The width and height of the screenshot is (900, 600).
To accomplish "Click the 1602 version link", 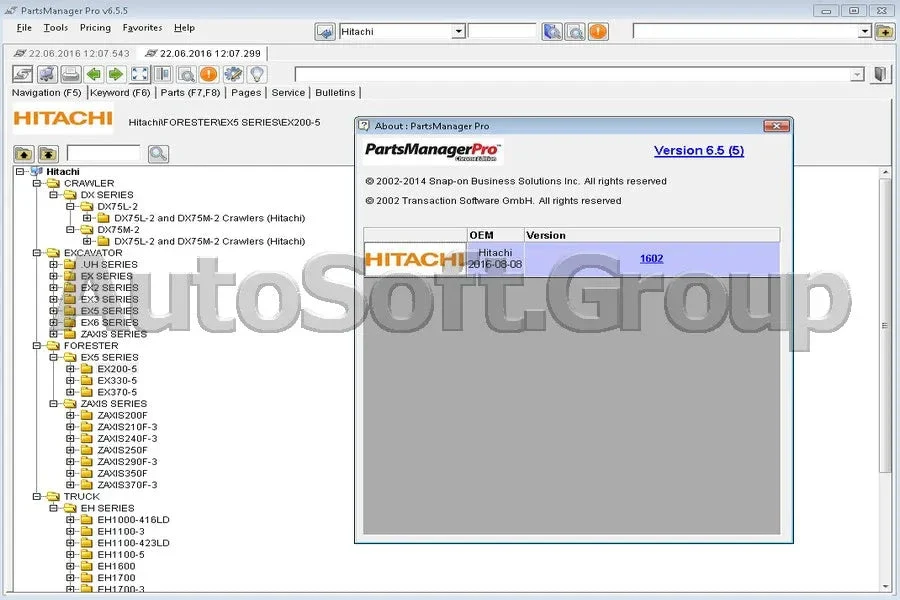I will pyautogui.click(x=651, y=258).
